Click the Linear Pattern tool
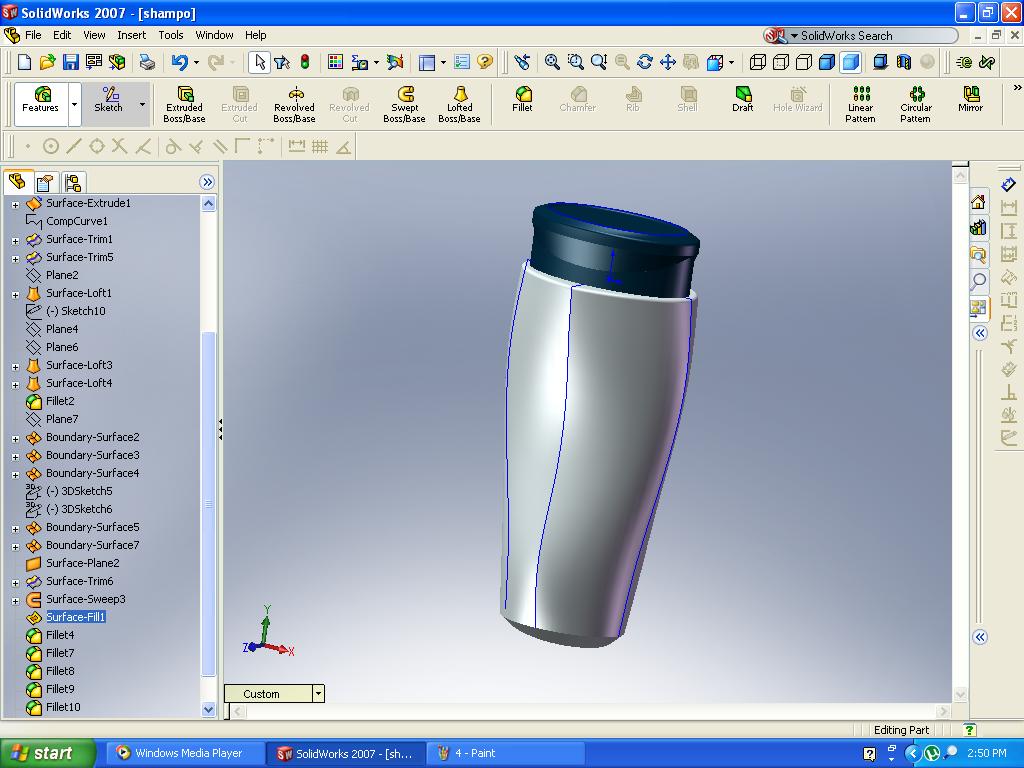Image resolution: width=1024 pixels, height=768 pixels. coord(861,104)
